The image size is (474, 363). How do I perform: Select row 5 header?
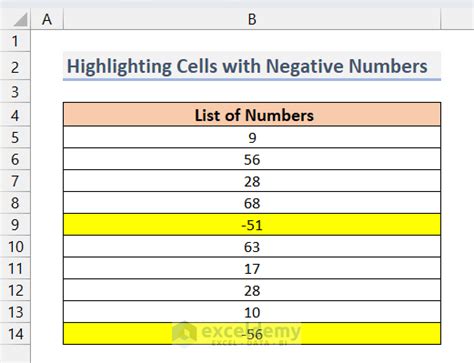pos(15,137)
